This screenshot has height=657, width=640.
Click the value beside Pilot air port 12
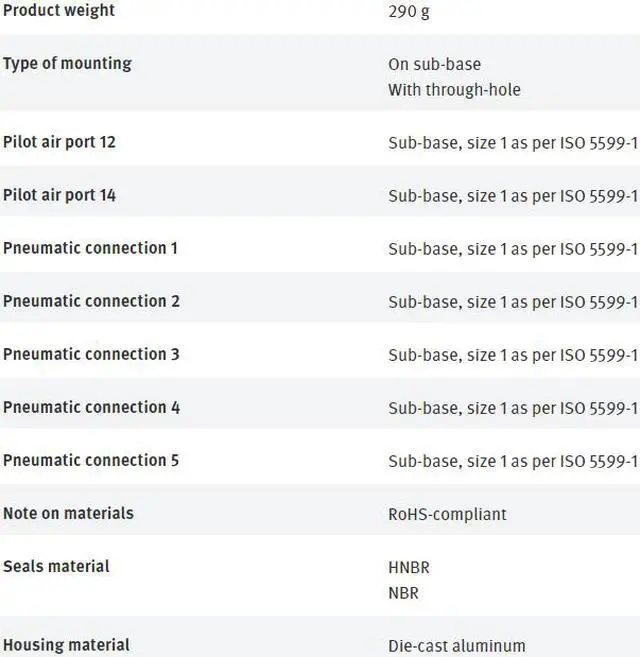(x=512, y=143)
